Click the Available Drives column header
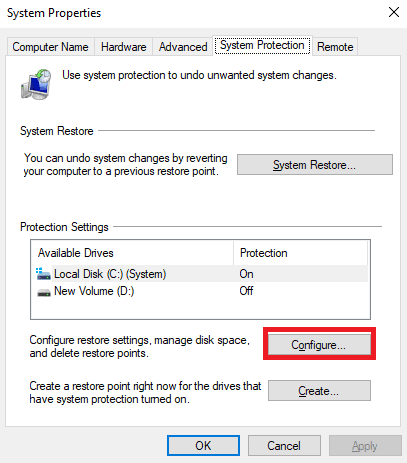 pyautogui.click(x=132, y=253)
